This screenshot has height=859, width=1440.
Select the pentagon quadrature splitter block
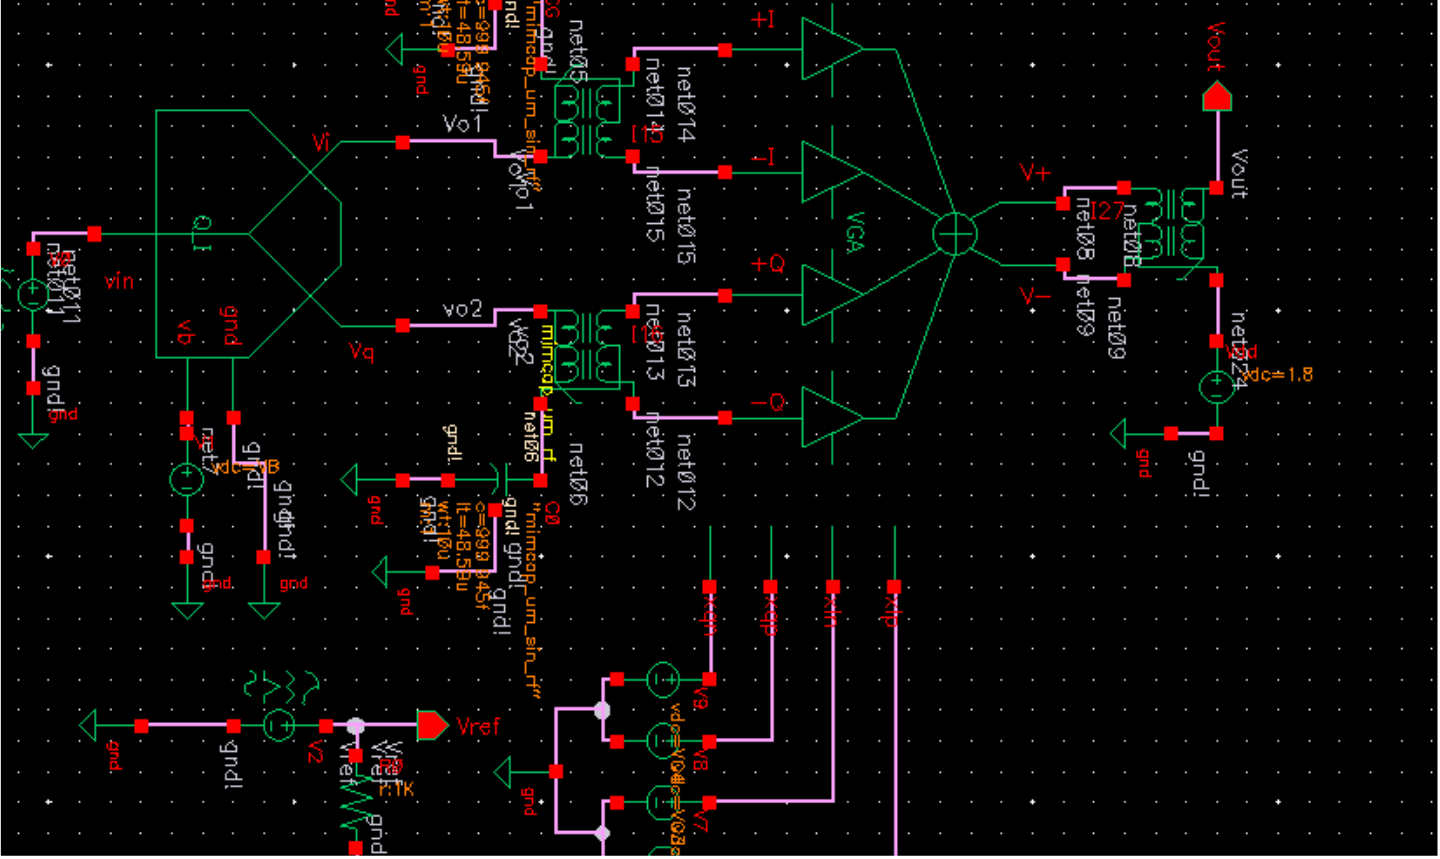point(249,234)
